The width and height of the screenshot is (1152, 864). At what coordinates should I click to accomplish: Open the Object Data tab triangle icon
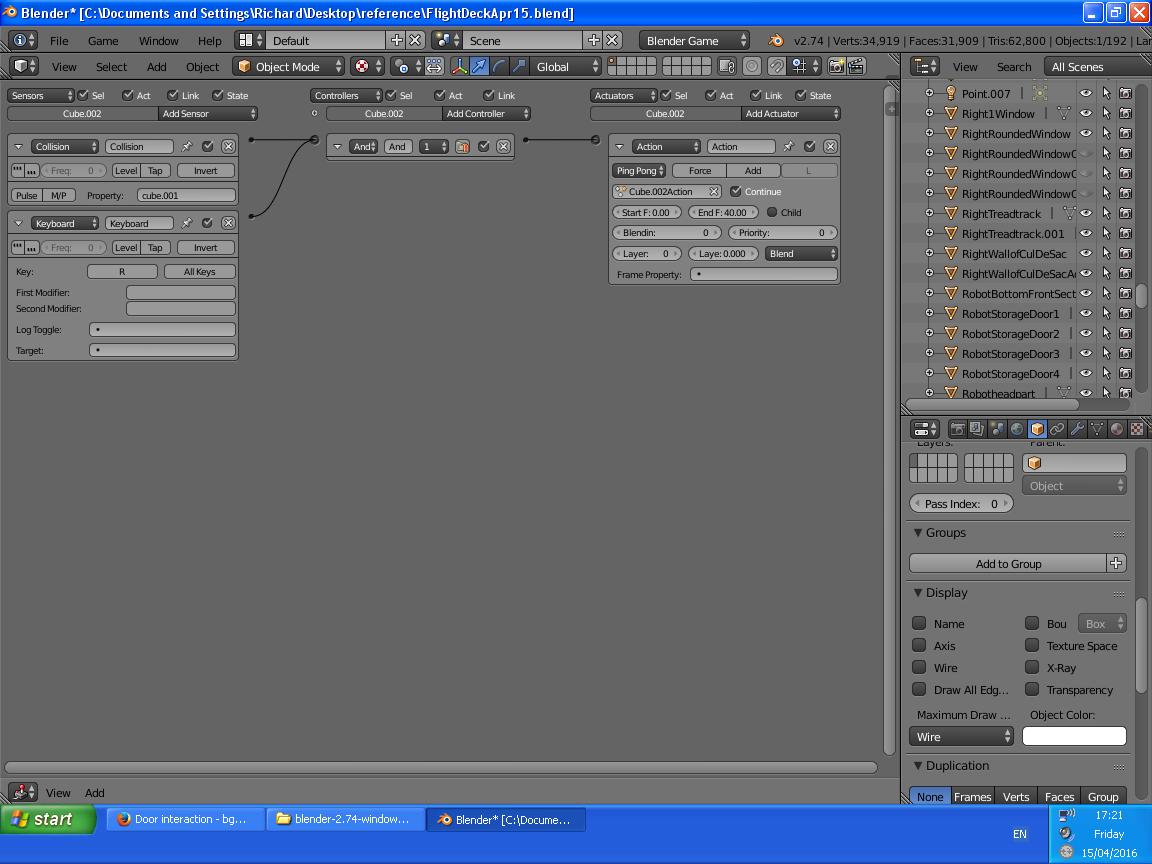pos(1096,429)
